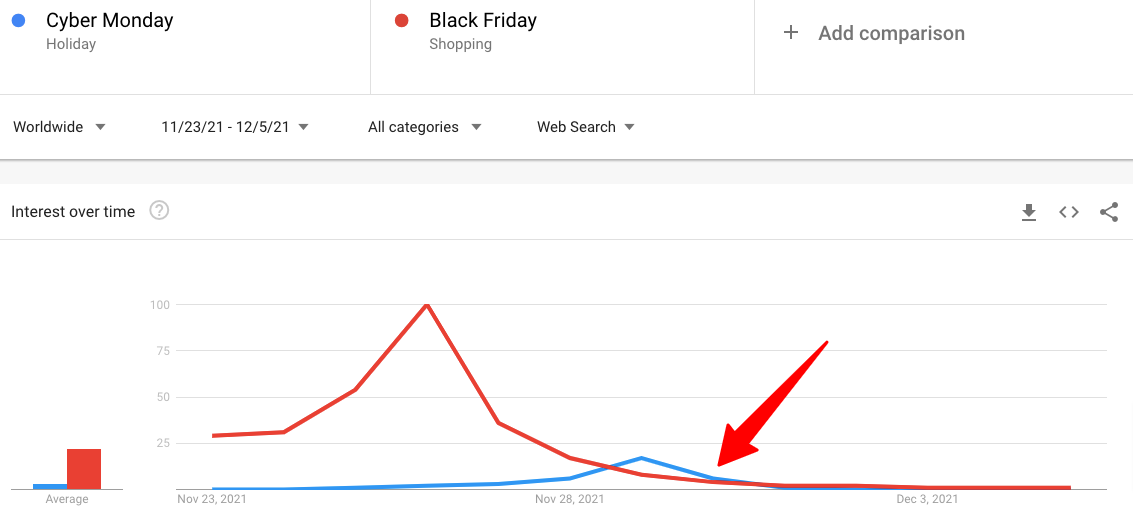
Task: Share the Interest over time chart
Action: click(x=1108, y=212)
